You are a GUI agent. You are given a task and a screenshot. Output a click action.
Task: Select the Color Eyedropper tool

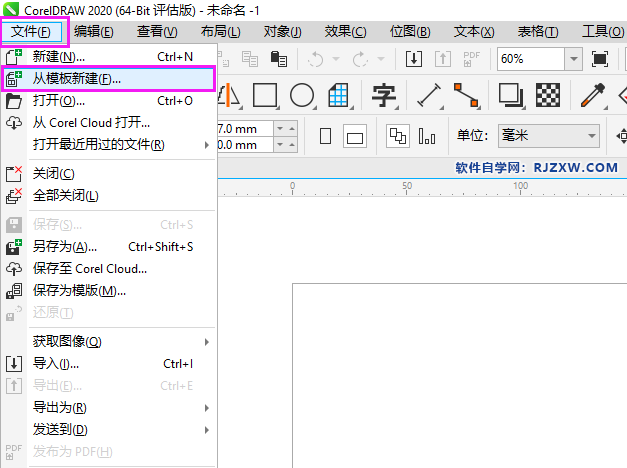pos(593,95)
